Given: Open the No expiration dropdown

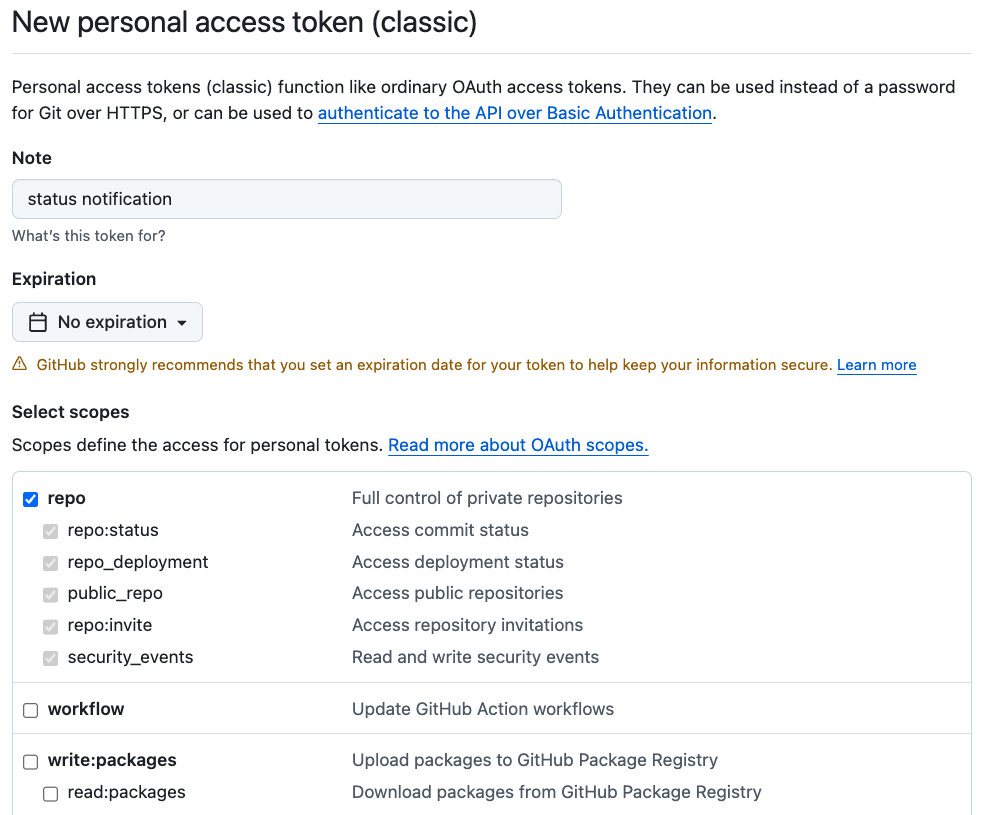Looking at the screenshot, I should point(107,322).
